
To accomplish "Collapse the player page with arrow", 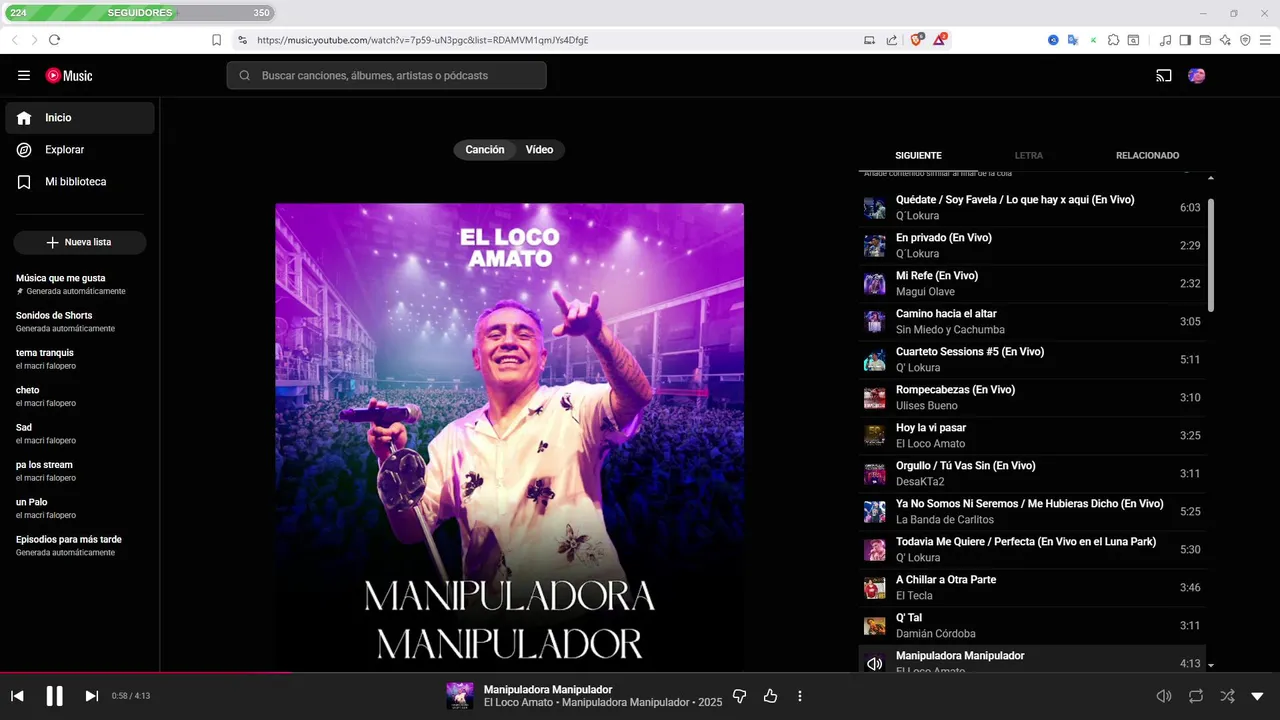I will 1257,696.
